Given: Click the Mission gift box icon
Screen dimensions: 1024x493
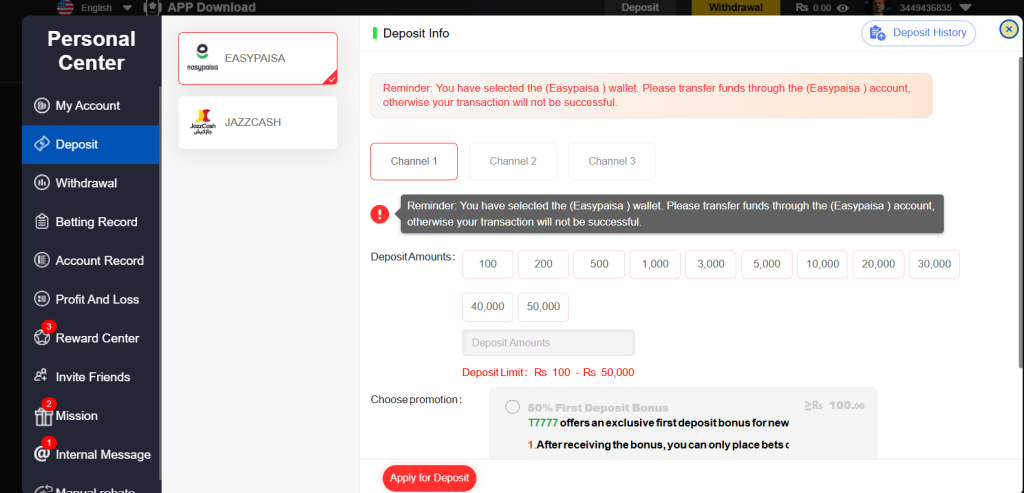Looking at the screenshot, I should [43, 417].
